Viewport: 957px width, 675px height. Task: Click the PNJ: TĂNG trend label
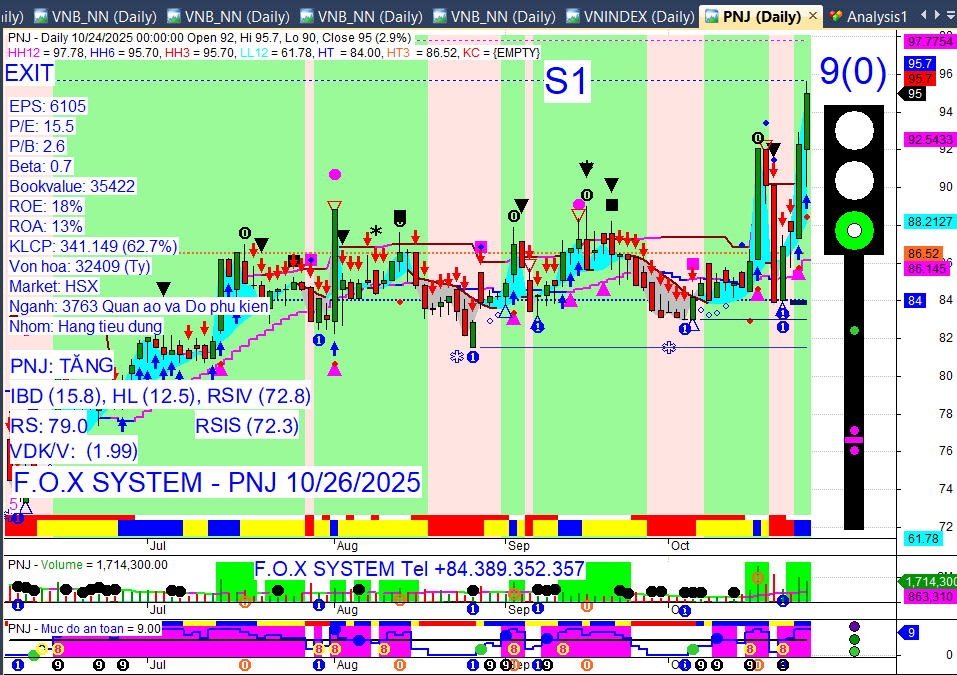(62, 366)
